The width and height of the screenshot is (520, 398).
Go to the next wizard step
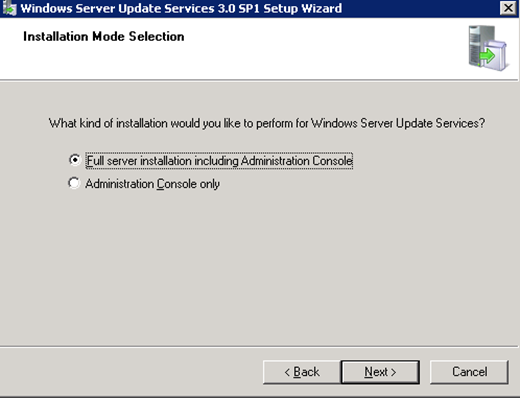[x=380, y=372]
